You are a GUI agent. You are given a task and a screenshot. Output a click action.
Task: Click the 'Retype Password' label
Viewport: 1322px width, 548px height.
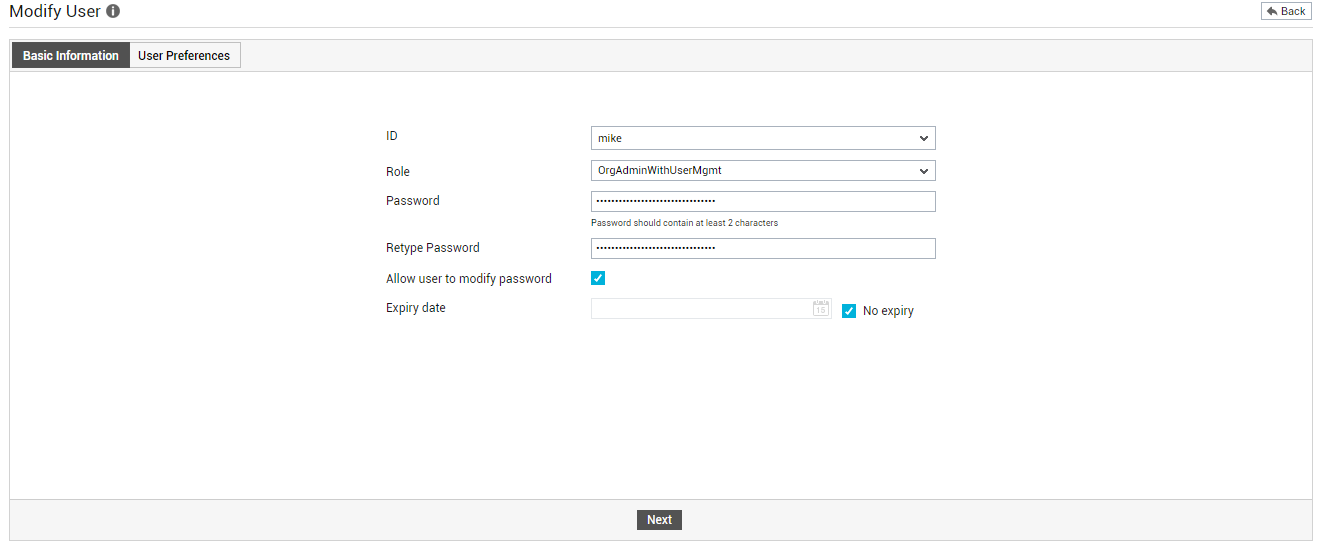(x=433, y=248)
